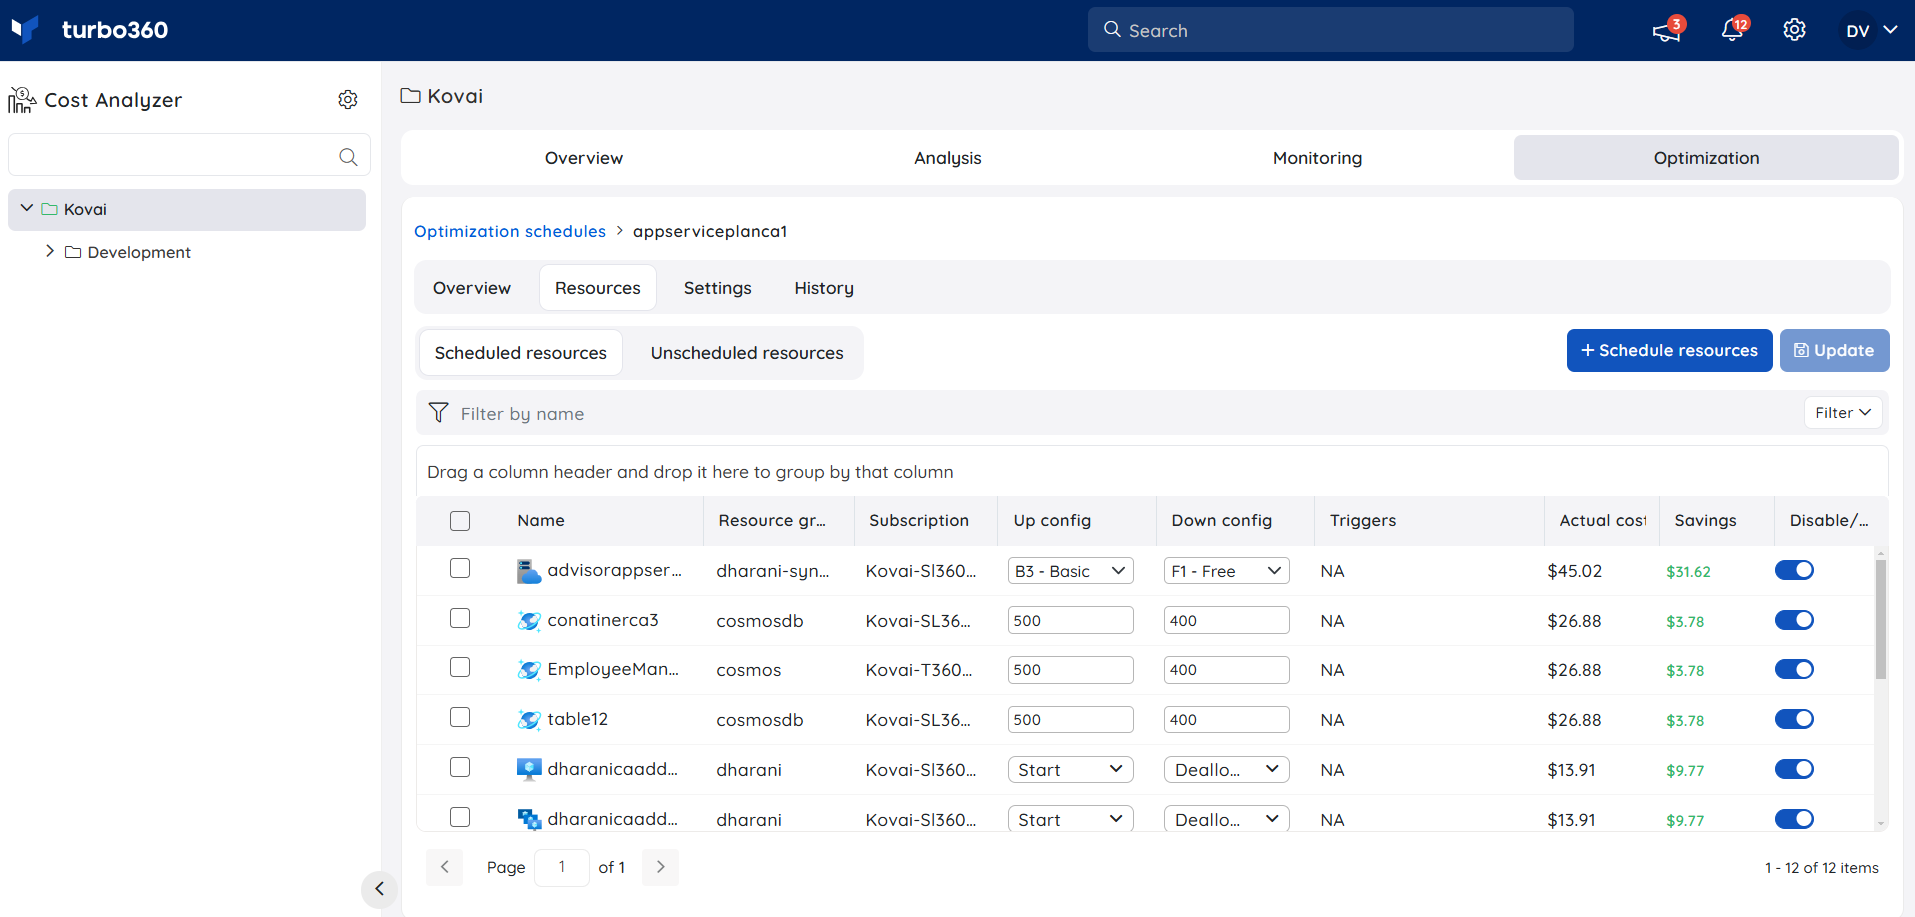
Task: Click the search magnifier in top bar
Action: 1112,30
